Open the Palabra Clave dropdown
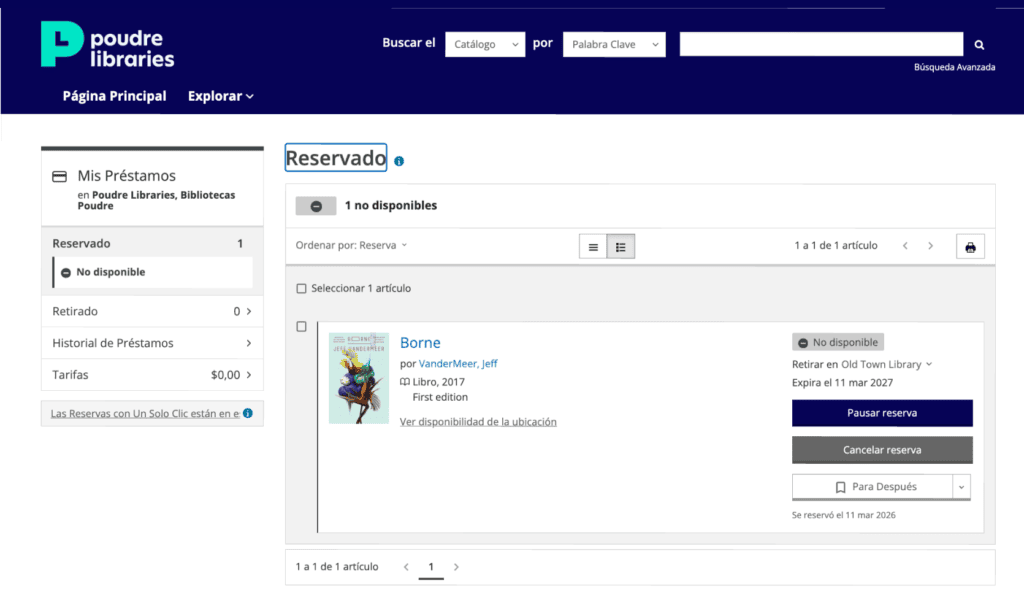The width and height of the screenshot is (1024, 589). pos(614,44)
